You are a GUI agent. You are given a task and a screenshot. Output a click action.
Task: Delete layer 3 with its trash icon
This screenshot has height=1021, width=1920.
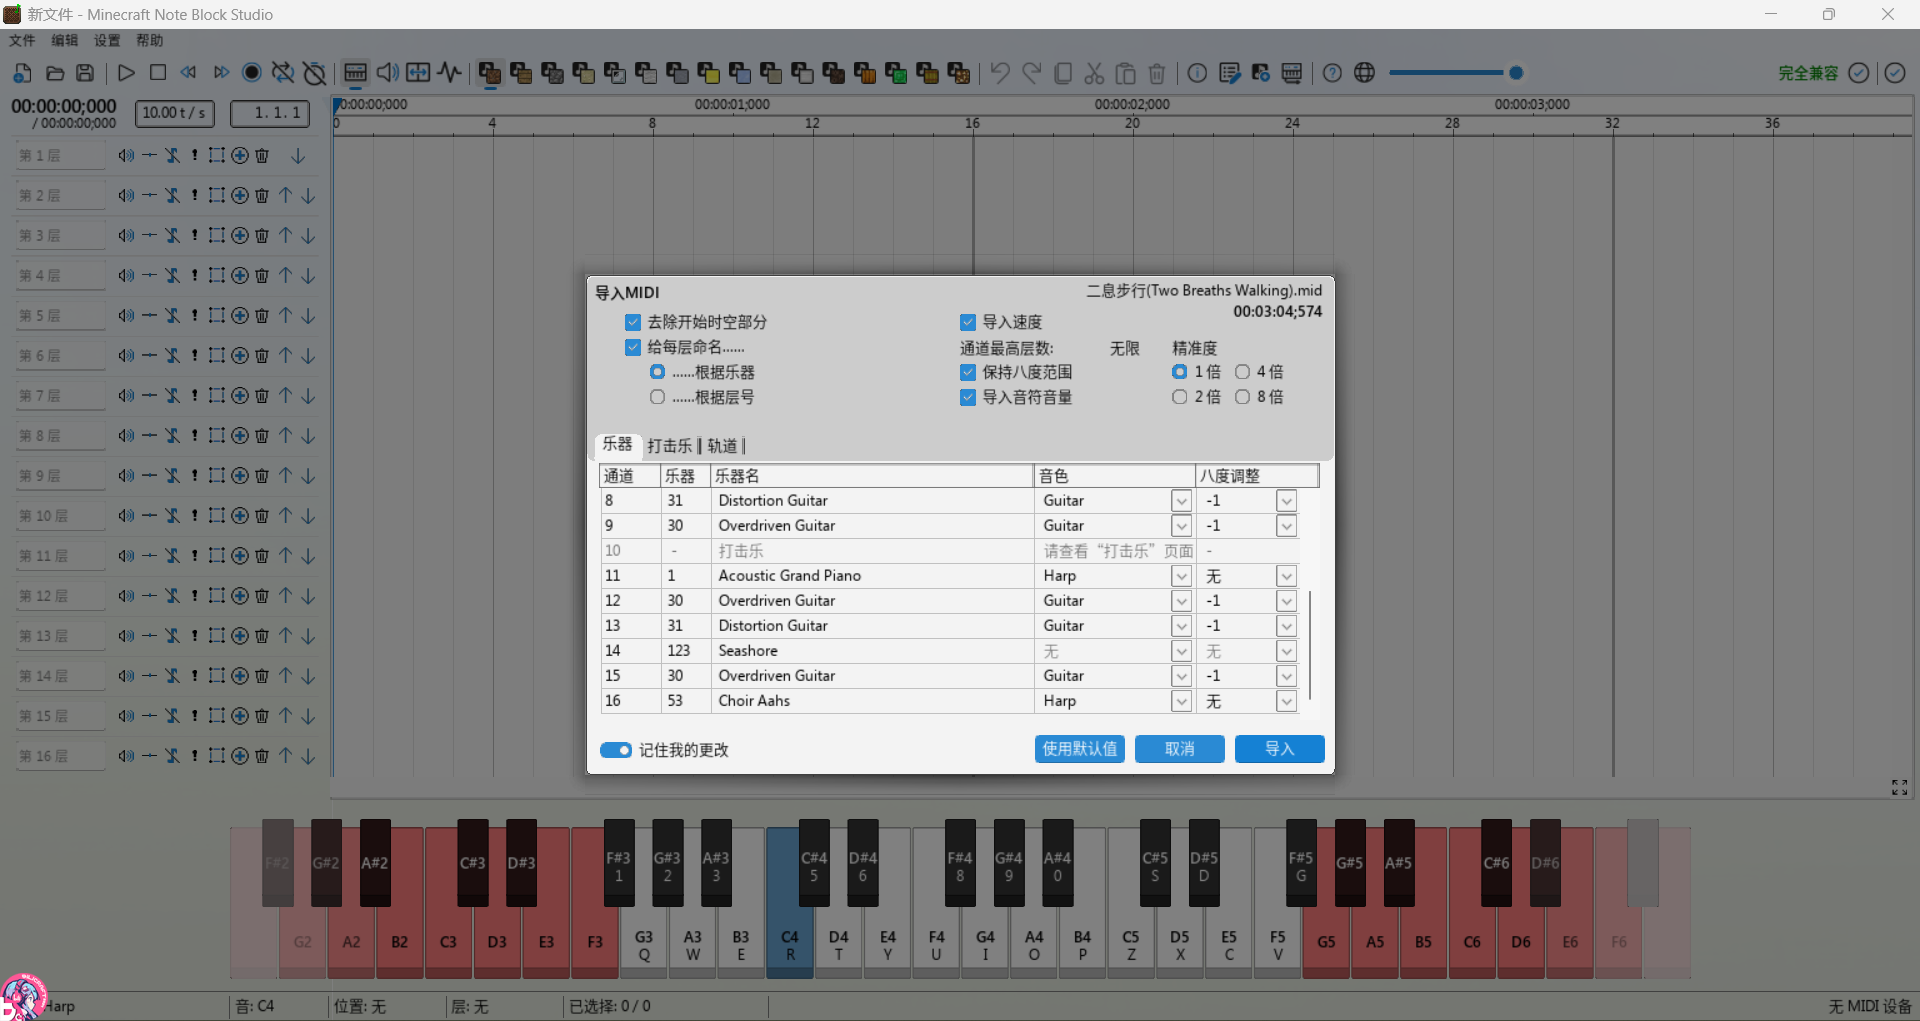pyautogui.click(x=262, y=236)
